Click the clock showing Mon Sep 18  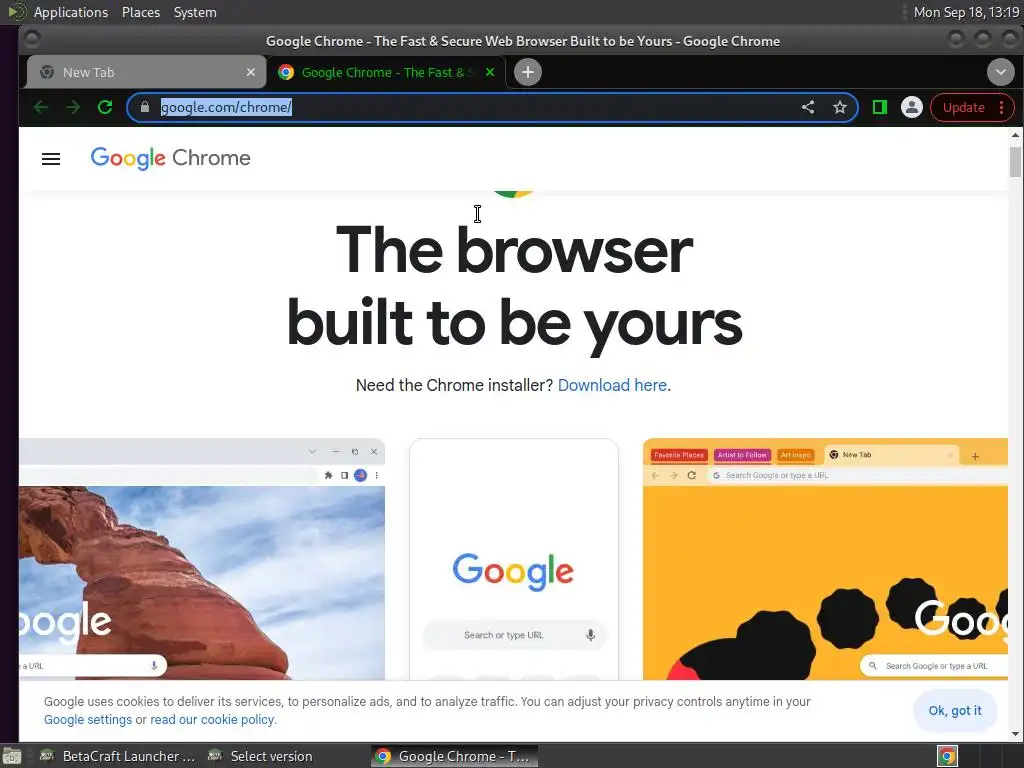click(966, 12)
